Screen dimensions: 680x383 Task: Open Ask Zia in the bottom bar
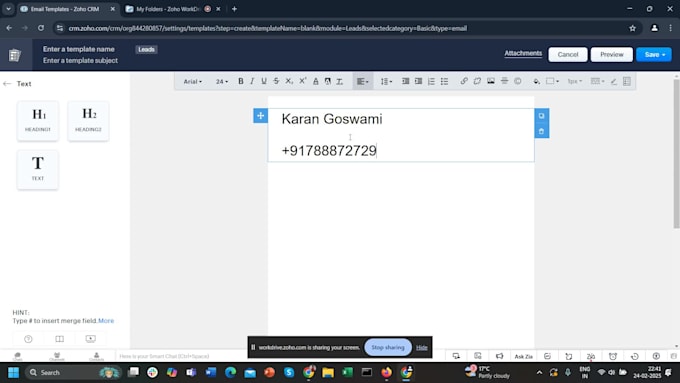[x=523, y=356]
